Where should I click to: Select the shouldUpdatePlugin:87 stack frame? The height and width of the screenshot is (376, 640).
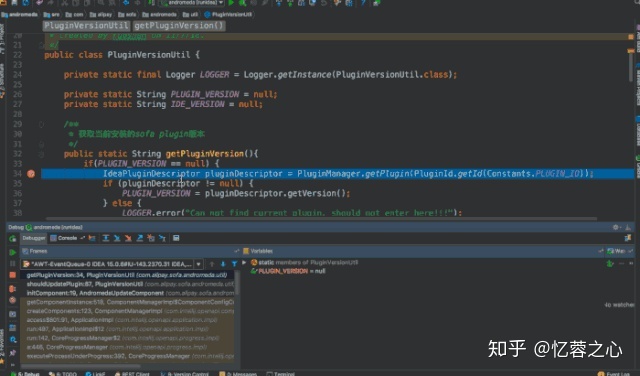click(x=127, y=284)
